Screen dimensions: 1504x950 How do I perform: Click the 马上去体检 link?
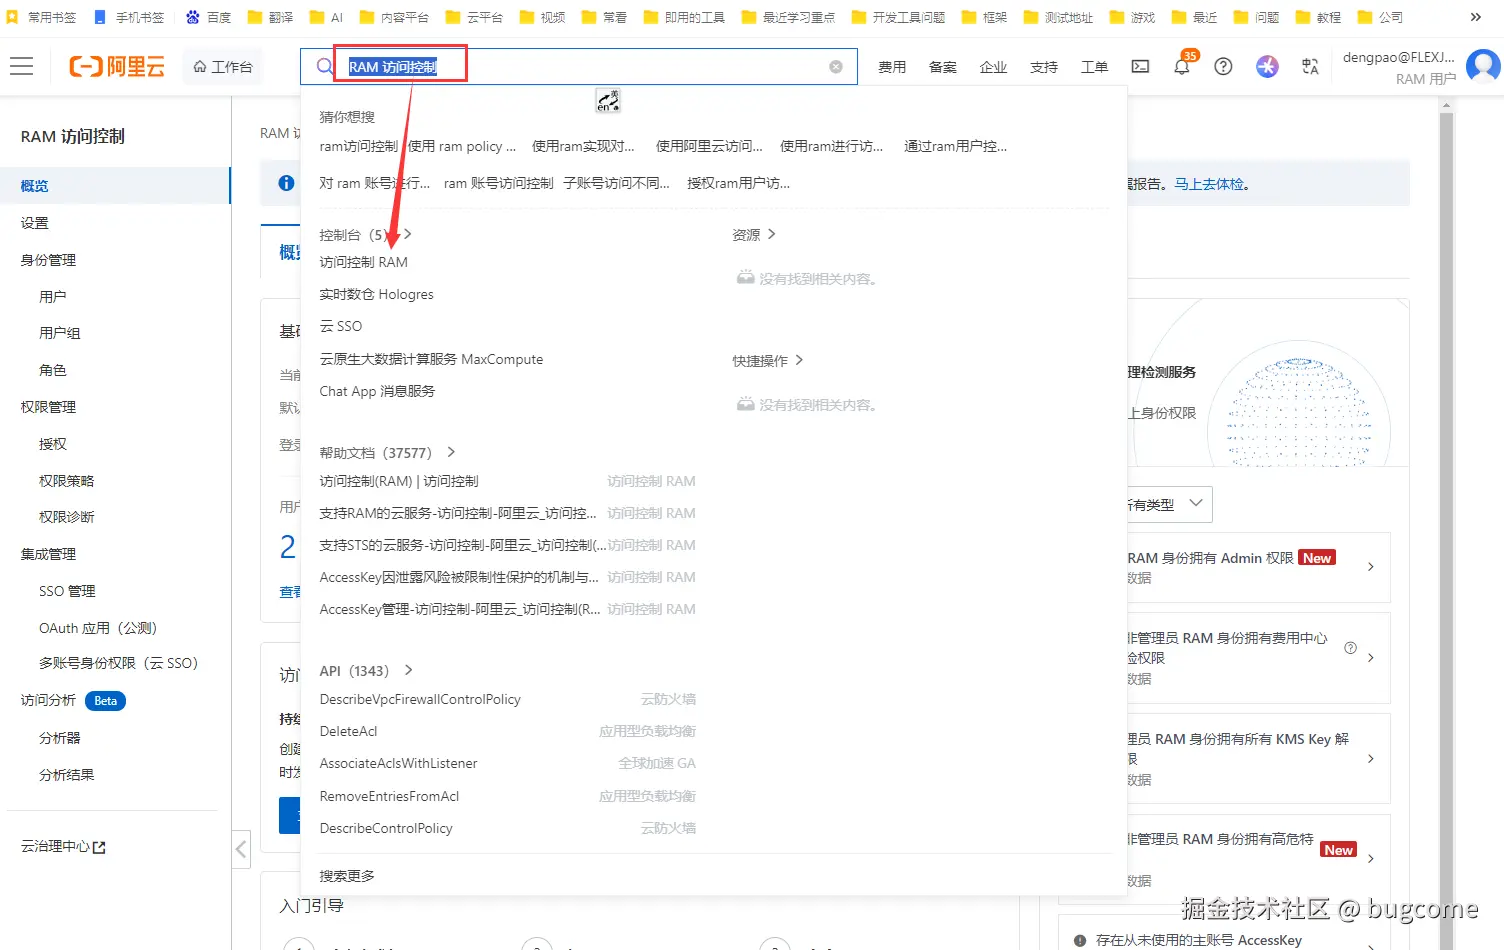pos(1211,184)
